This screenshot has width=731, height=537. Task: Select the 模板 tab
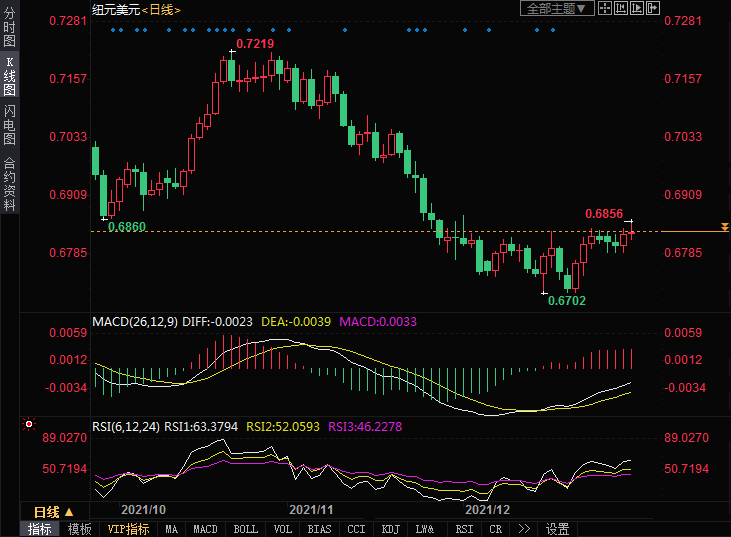[x=80, y=529]
